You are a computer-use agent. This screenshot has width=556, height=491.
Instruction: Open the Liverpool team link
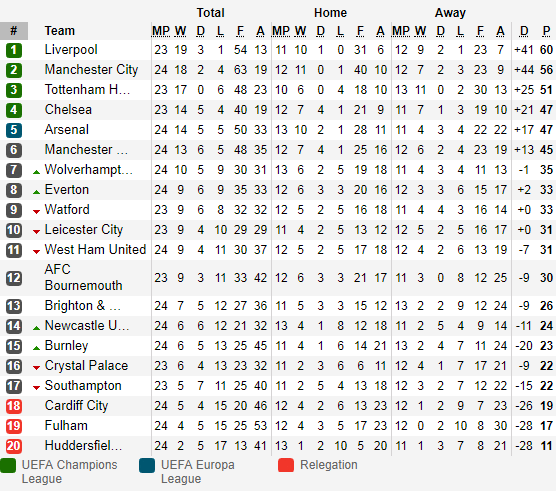(x=71, y=50)
